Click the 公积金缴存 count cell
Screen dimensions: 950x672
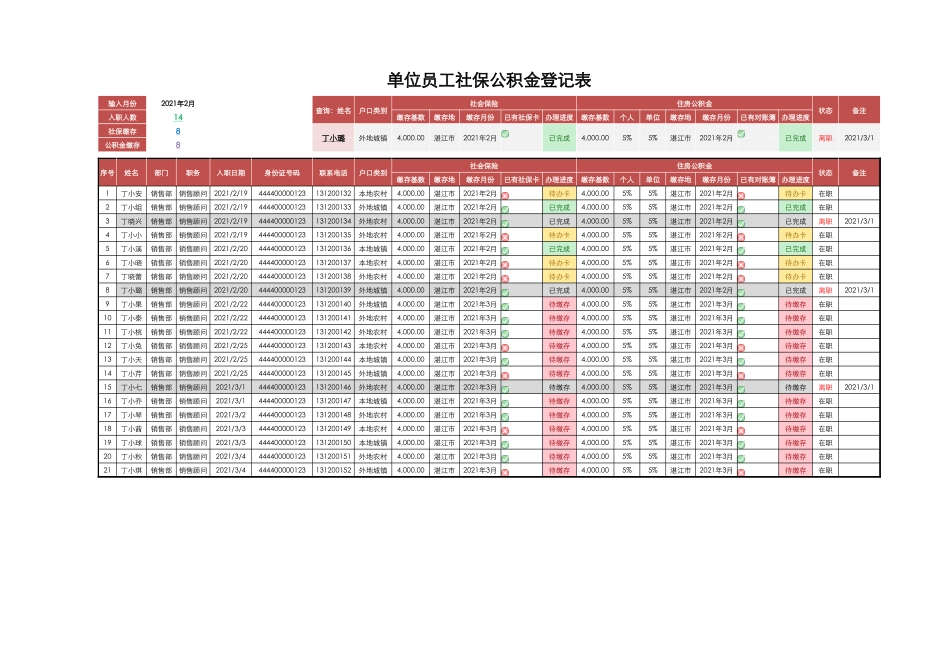pos(178,145)
